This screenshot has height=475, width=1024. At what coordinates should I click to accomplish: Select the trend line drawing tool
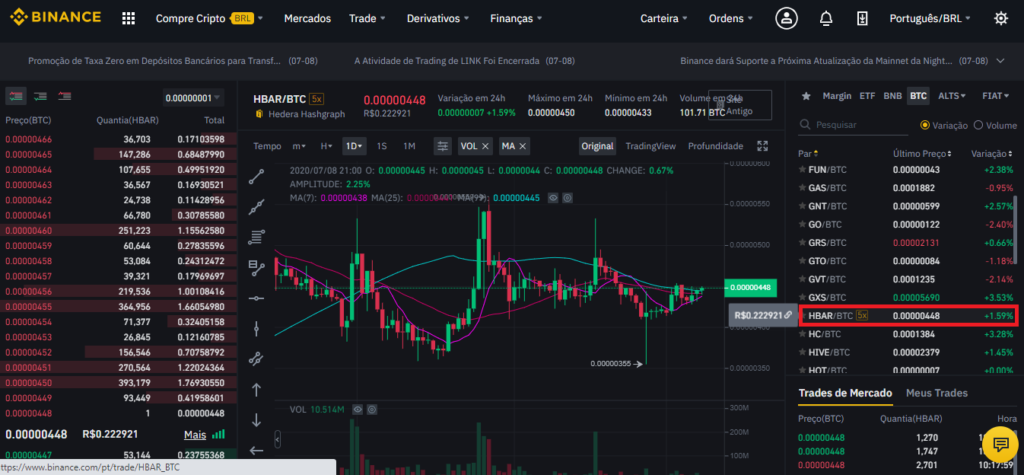(257, 176)
